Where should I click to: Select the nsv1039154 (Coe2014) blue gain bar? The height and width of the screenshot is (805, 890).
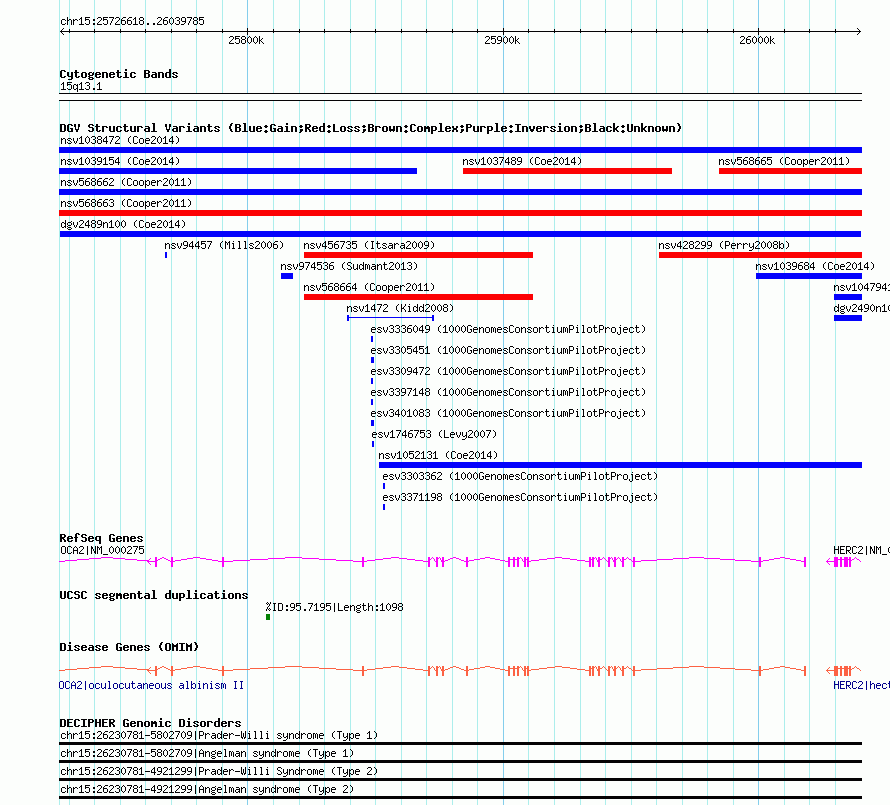[x=238, y=171]
